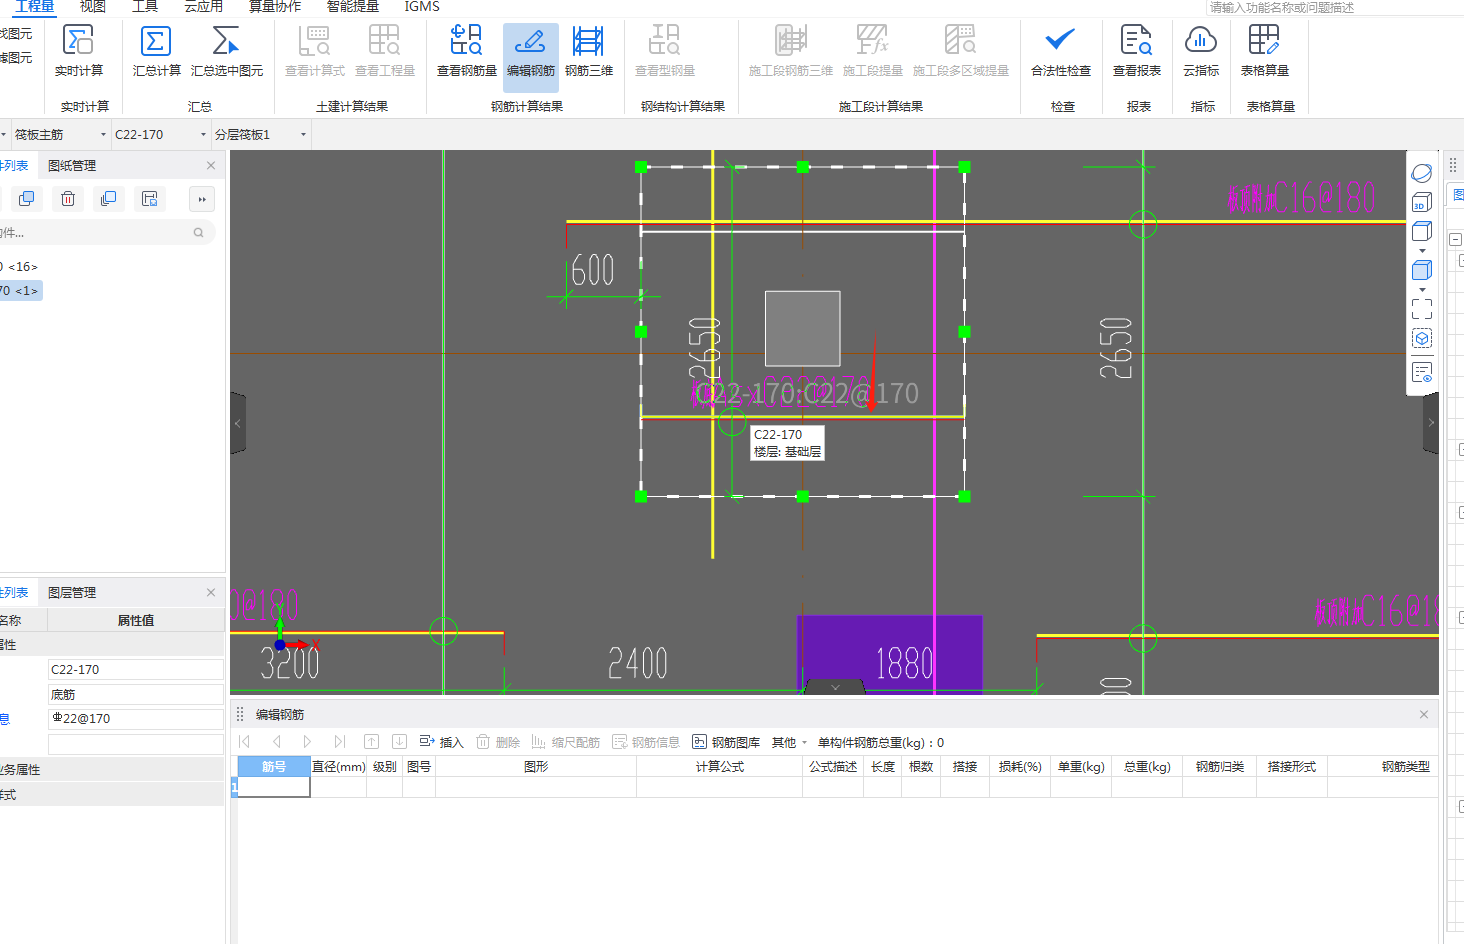
Task: Open the C22-170 component dropdown
Action: 160,134
